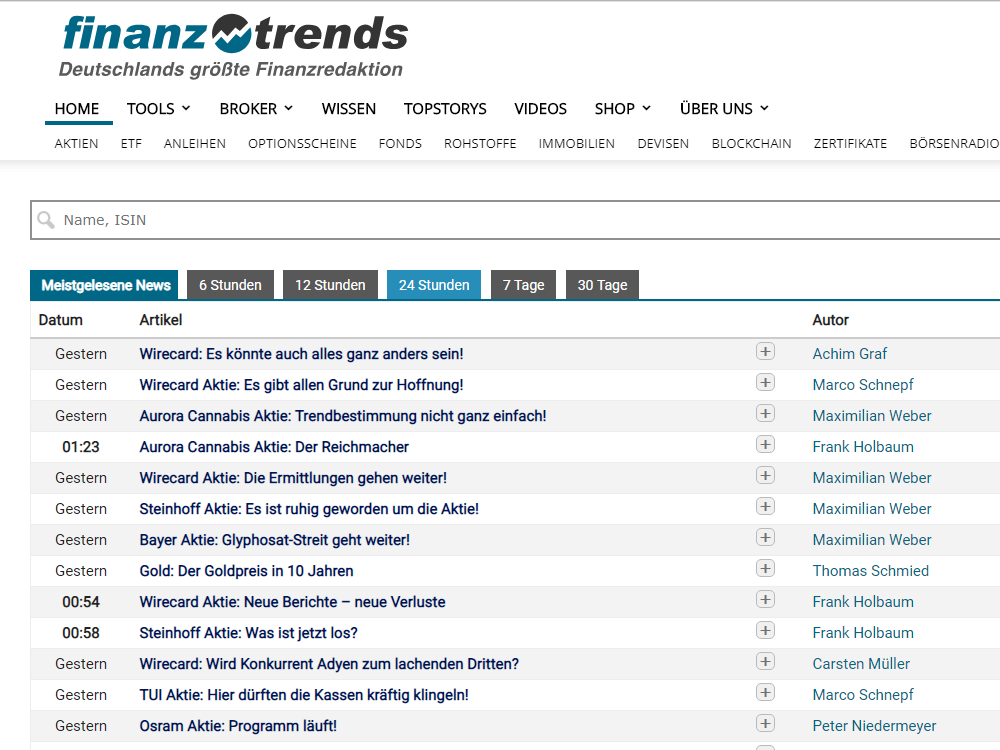The height and width of the screenshot is (750, 1000).
Task: Expand plus icon for 'TUI Aktie: Hier dürften die Kassen' row
Action: coord(765,693)
